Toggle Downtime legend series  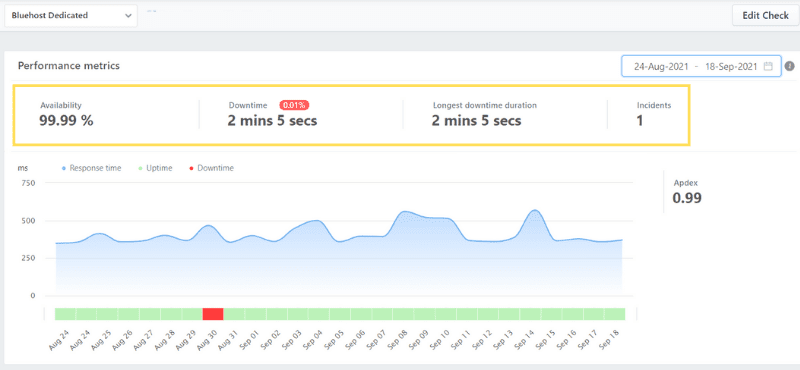coord(211,168)
